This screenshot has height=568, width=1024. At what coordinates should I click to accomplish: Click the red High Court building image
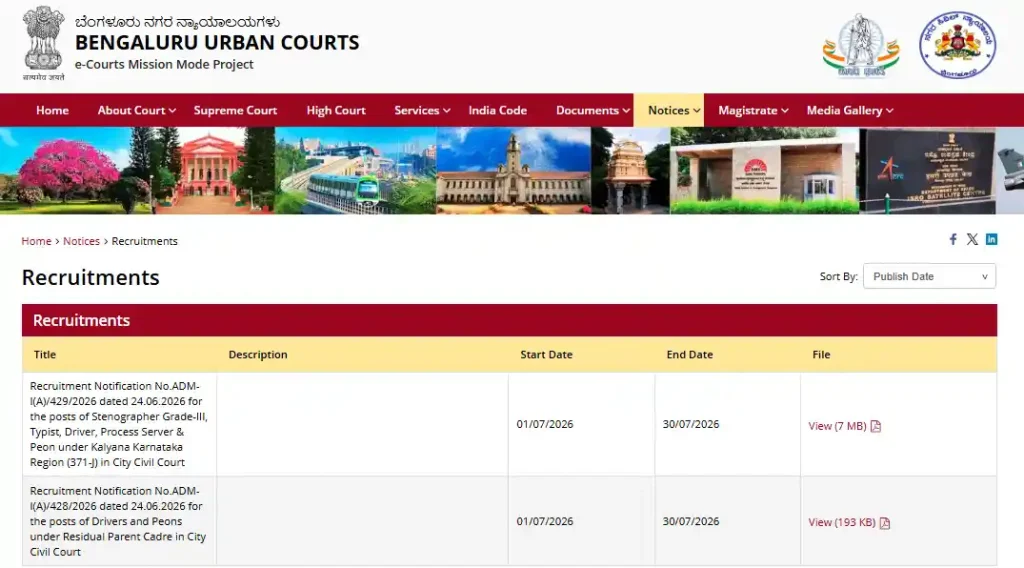208,171
